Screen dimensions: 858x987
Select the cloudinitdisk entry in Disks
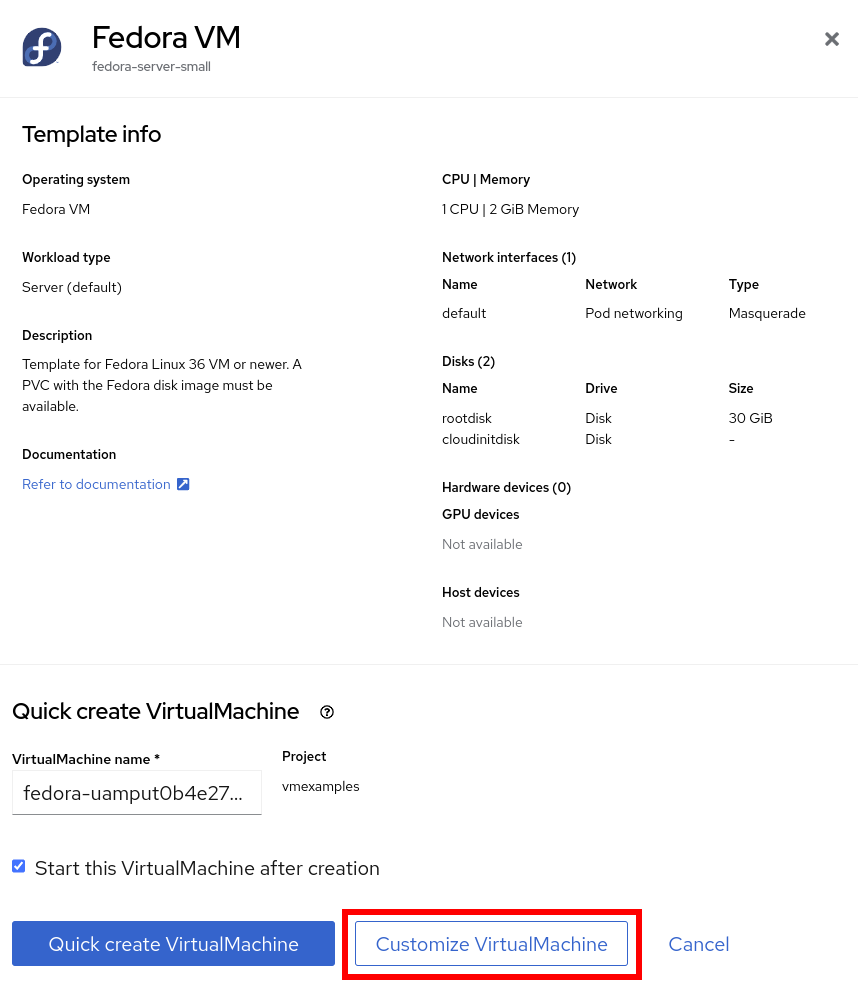click(481, 439)
